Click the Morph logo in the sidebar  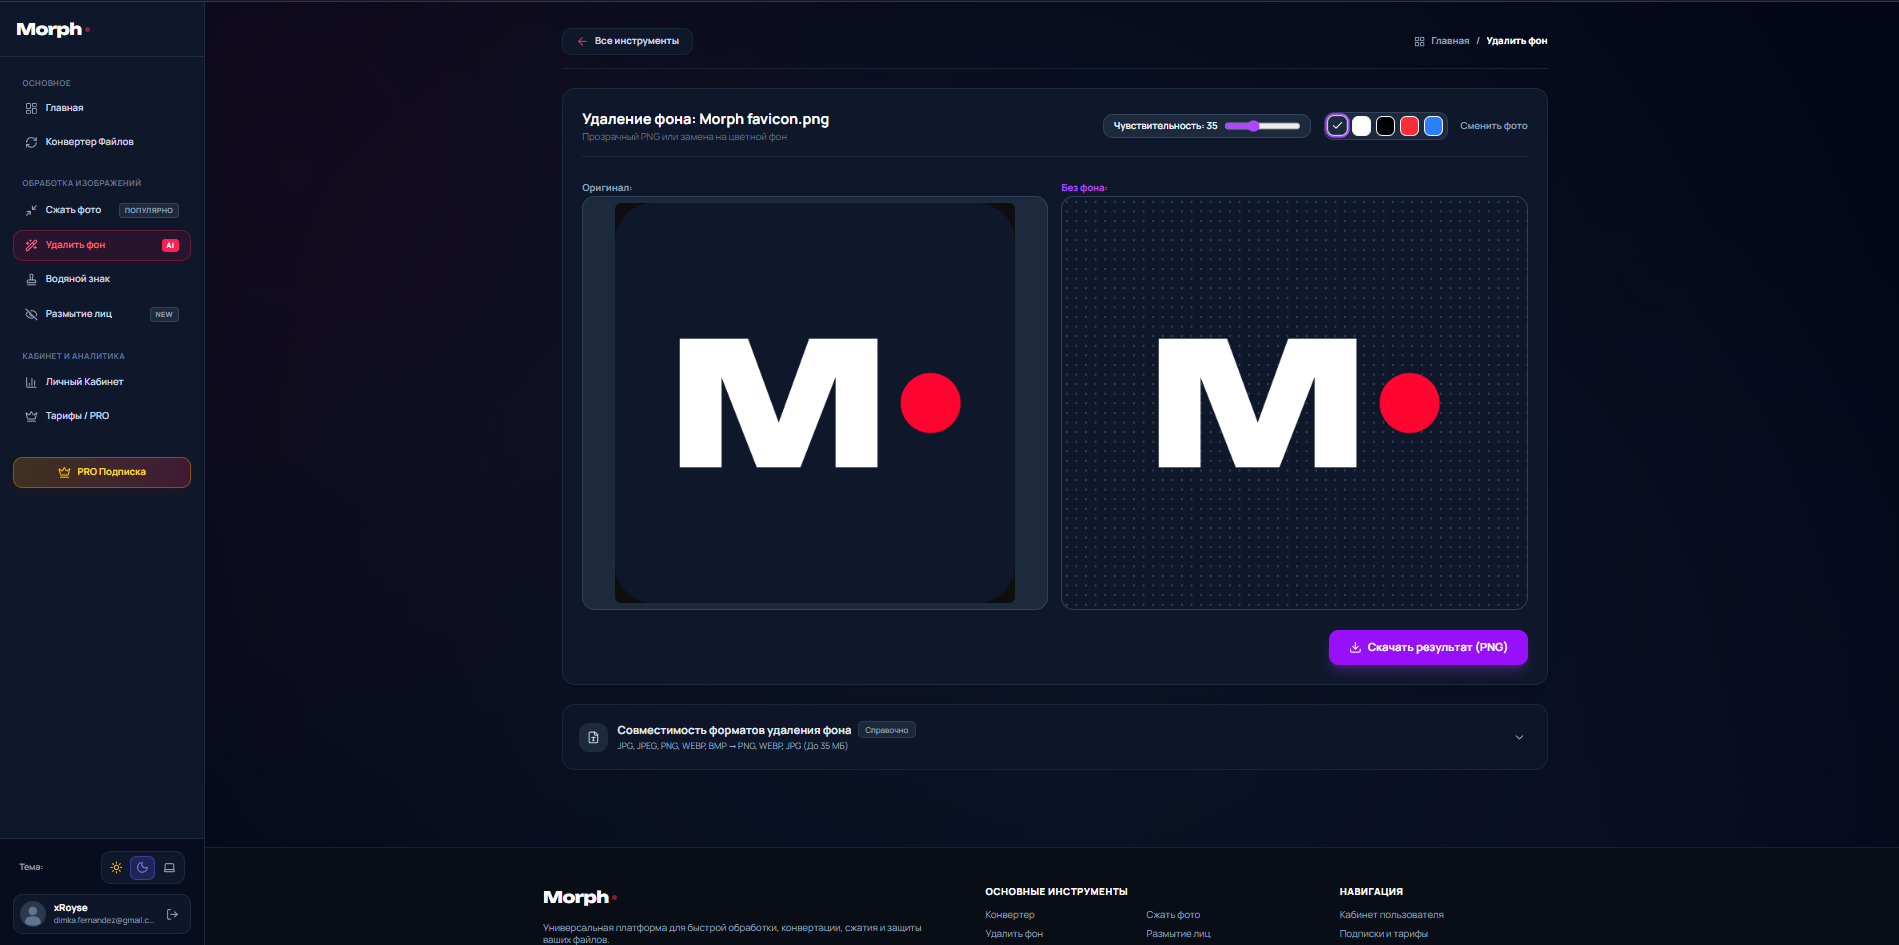pos(53,30)
